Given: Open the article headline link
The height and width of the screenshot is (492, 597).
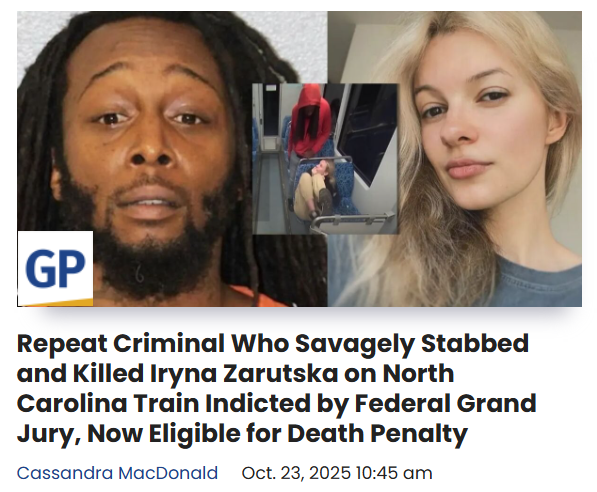Looking at the screenshot, I should 276,388.
